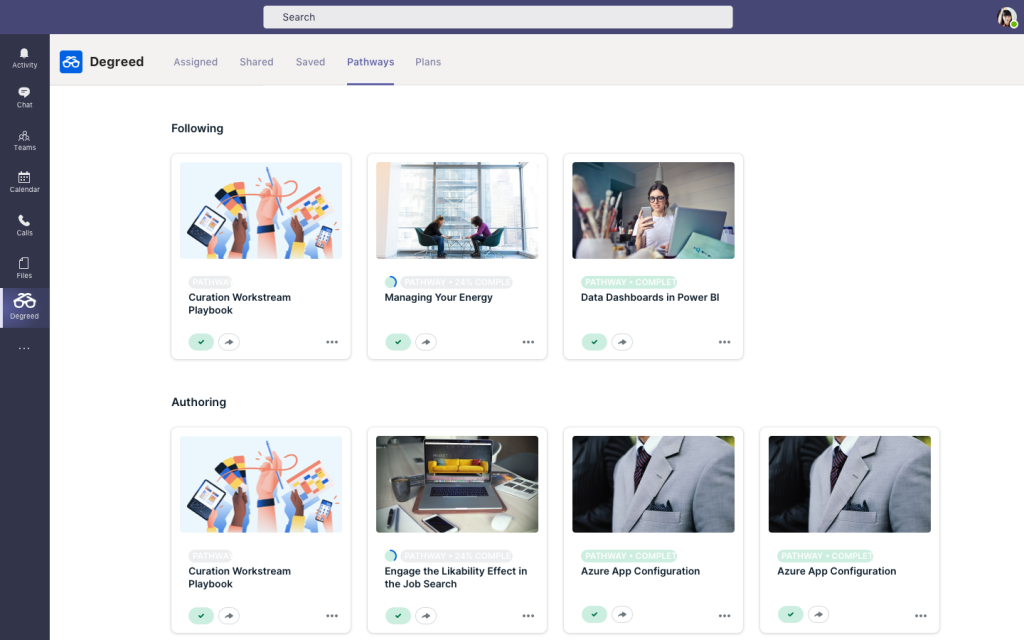Image resolution: width=1024 pixels, height=640 pixels.
Task: Open more options for Managing Your Energy card
Action: [x=528, y=342]
